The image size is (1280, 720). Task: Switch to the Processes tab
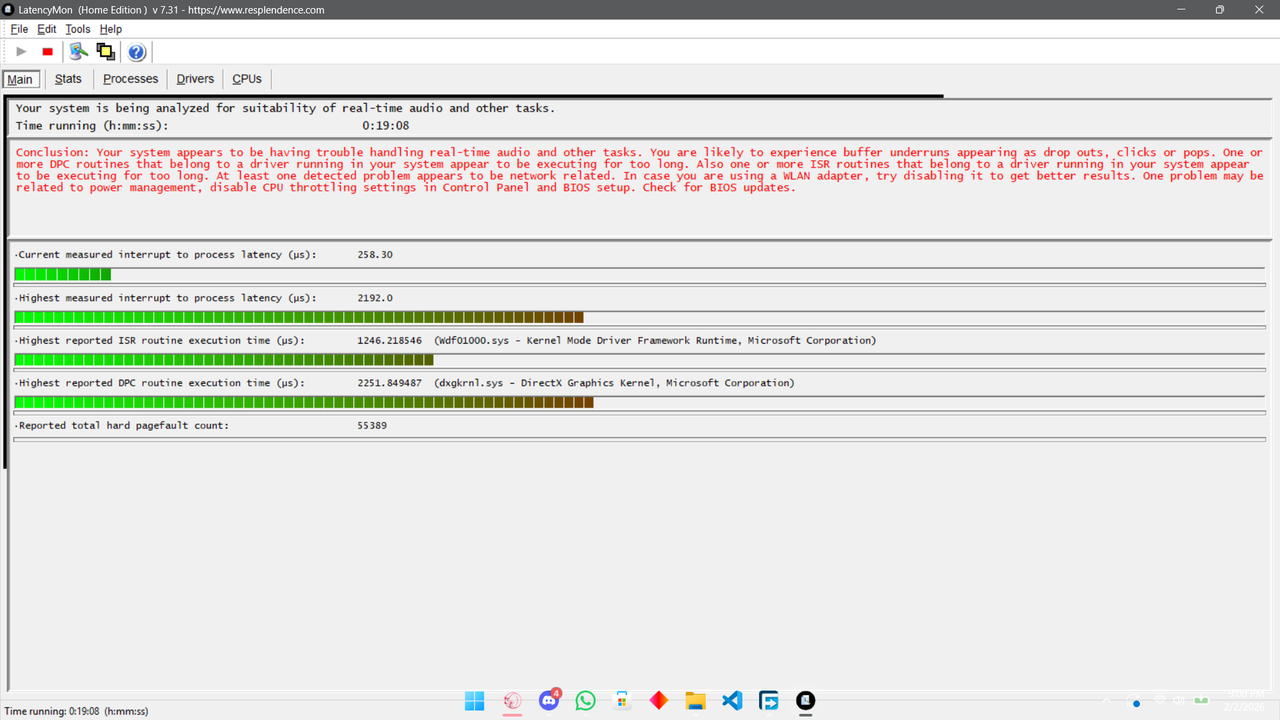pyautogui.click(x=131, y=79)
